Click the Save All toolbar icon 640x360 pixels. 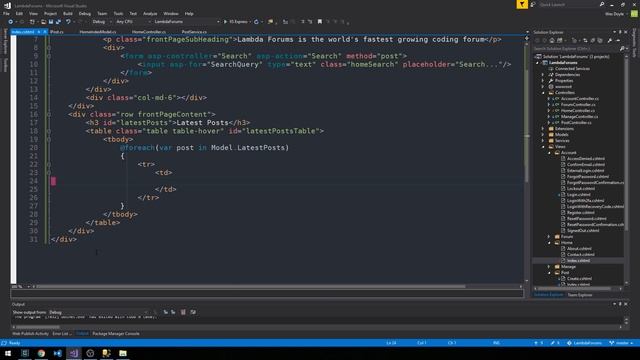(58, 22)
